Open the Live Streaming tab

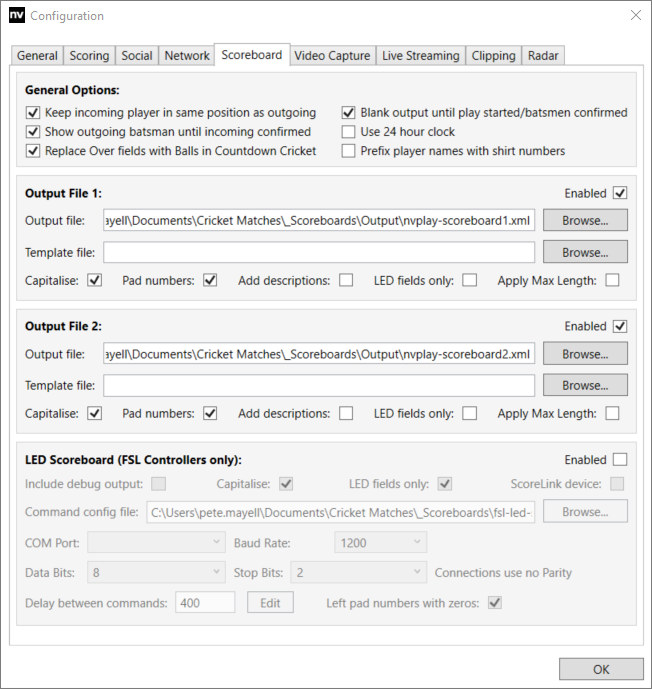point(421,56)
